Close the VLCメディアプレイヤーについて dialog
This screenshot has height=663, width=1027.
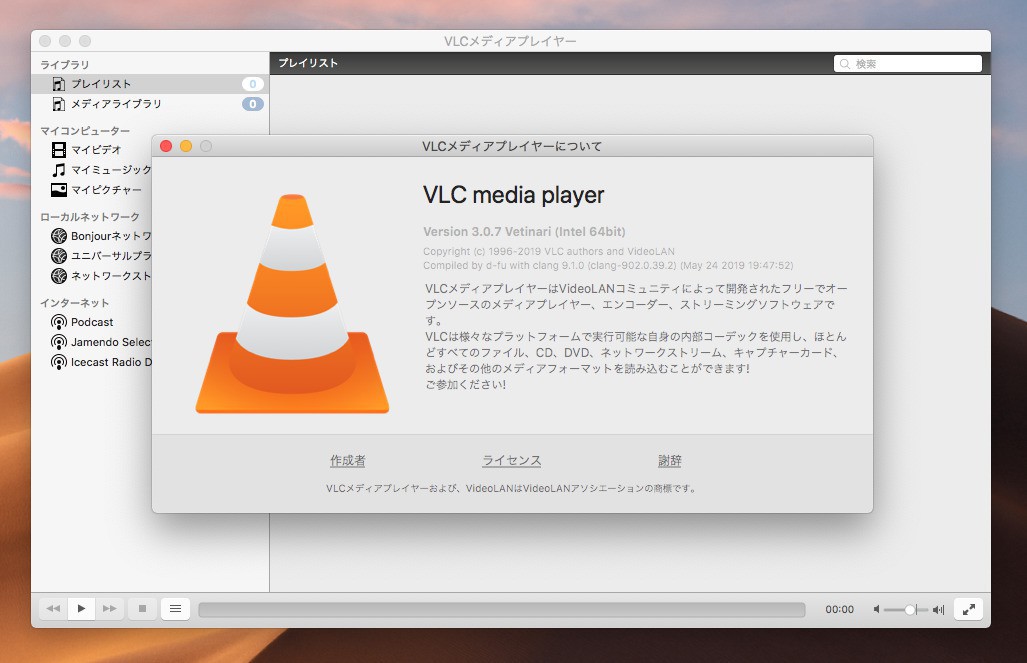(166, 146)
